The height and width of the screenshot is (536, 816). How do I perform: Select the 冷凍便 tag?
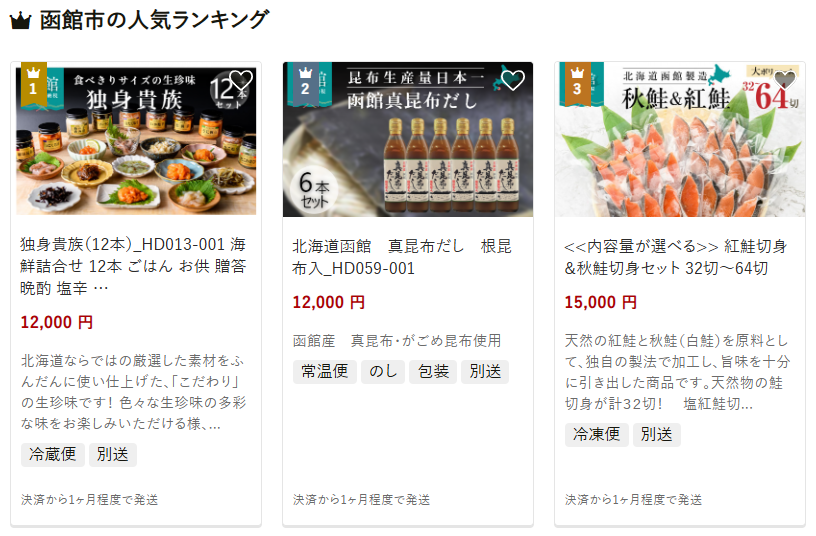point(596,435)
